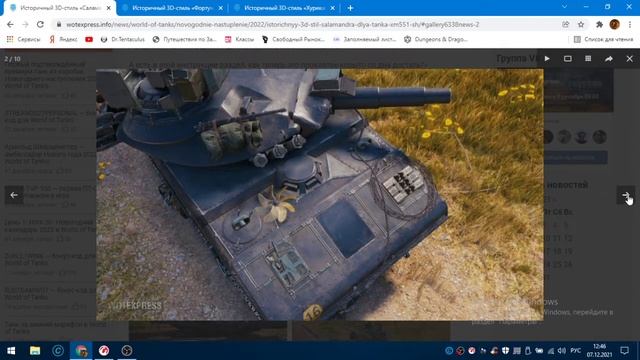640x360 pixels.
Task: Open OBS Studio from the taskbar
Action: [127, 351]
